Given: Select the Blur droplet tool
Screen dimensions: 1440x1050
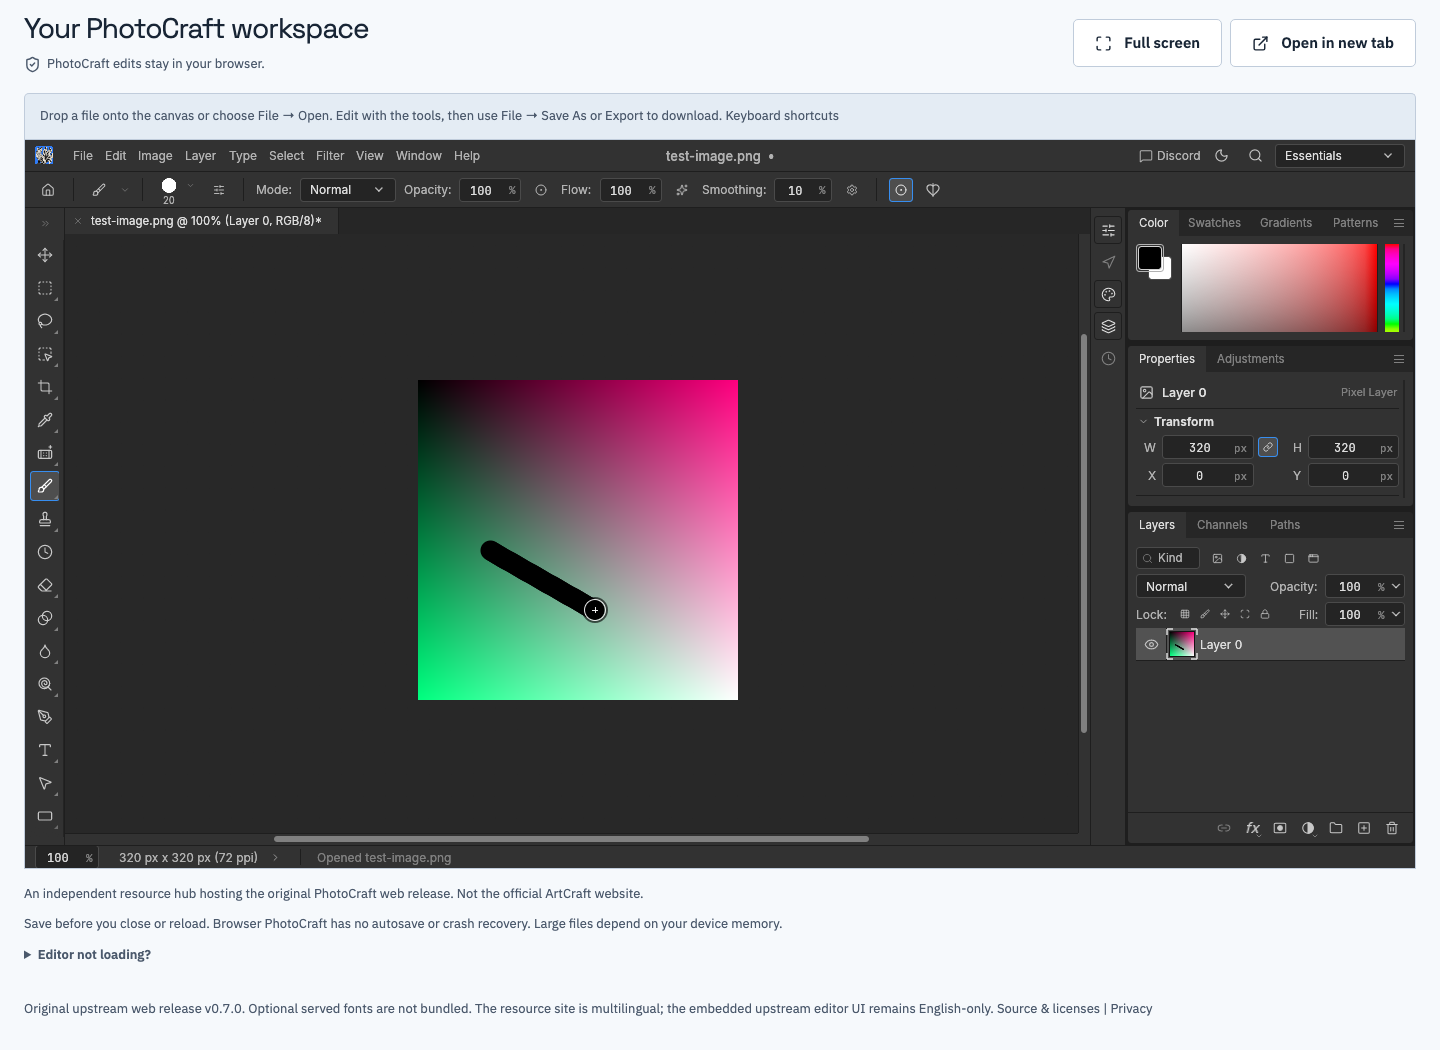Looking at the screenshot, I should [45, 651].
